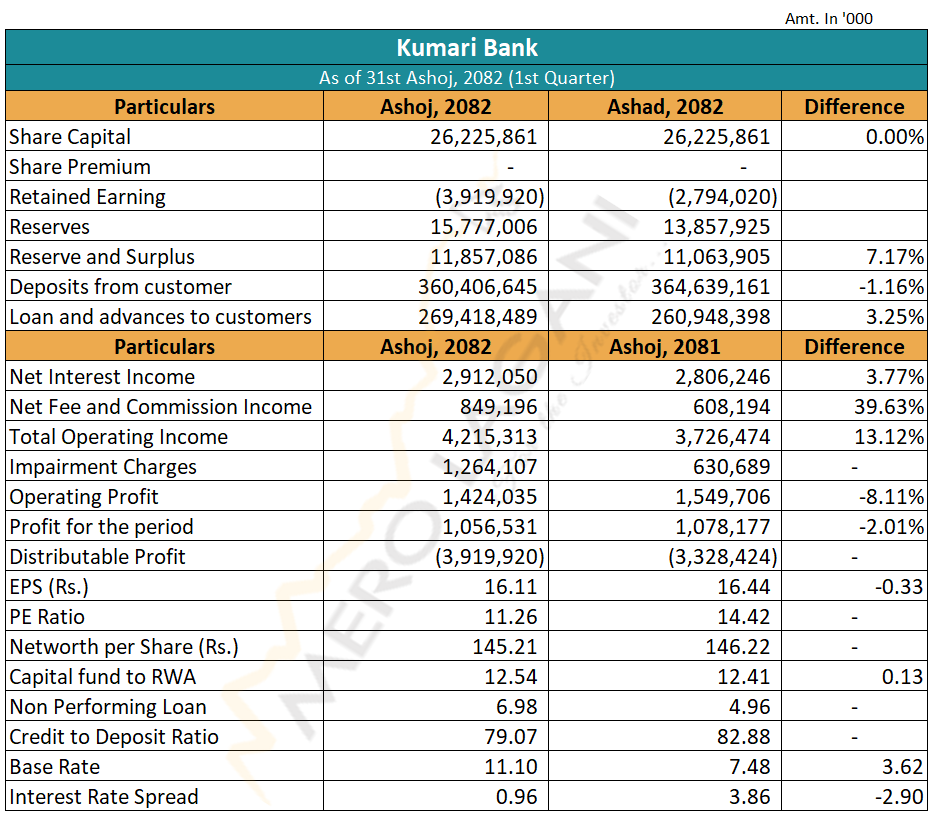Click the Non Performing Loan label
Screen dimensions: 930x815
pyautogui.click(x=108, y=707)
